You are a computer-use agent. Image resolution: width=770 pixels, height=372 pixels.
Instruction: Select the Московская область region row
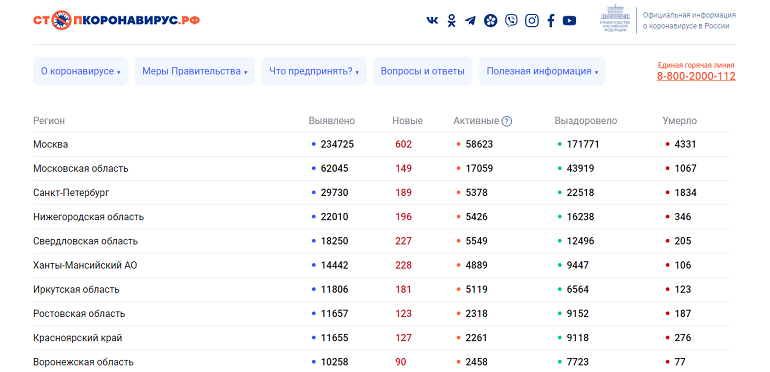click(x=382, y=168)
